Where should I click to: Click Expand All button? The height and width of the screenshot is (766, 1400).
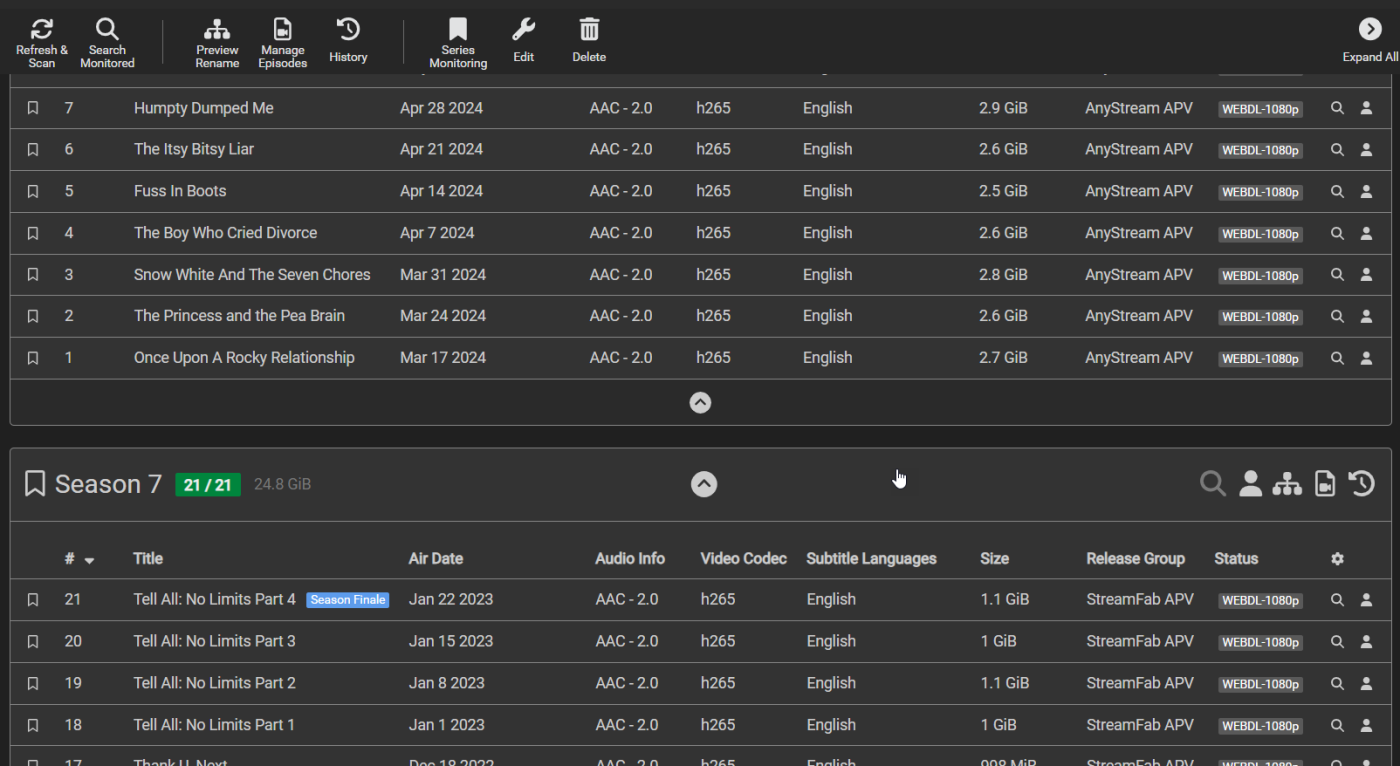[x=1370, y=43]
